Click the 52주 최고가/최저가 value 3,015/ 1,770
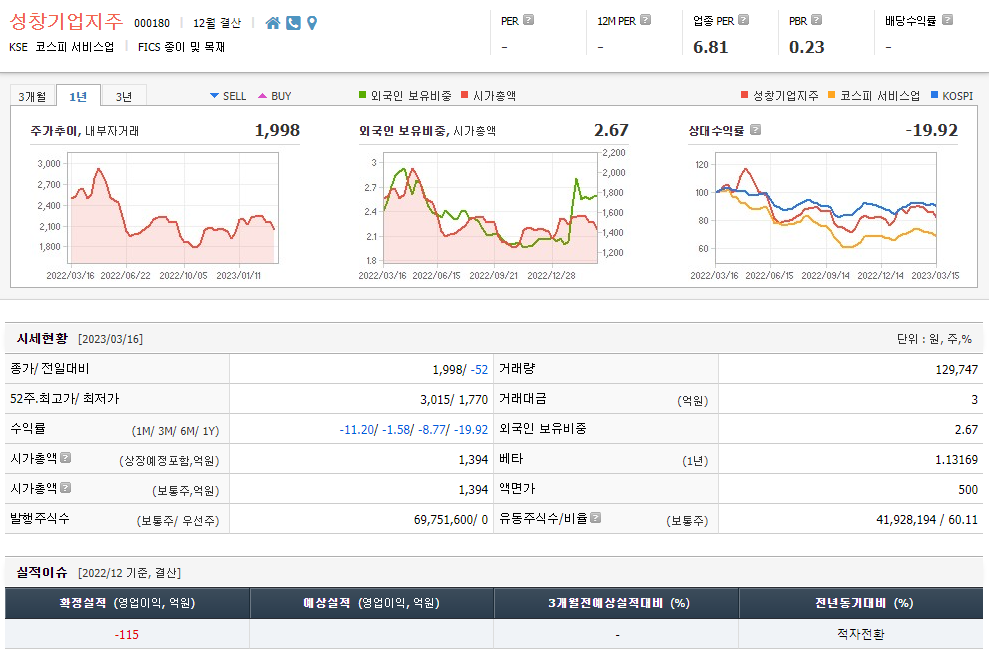989x662 pixels. pyautogui.click(x=454, y=400)
